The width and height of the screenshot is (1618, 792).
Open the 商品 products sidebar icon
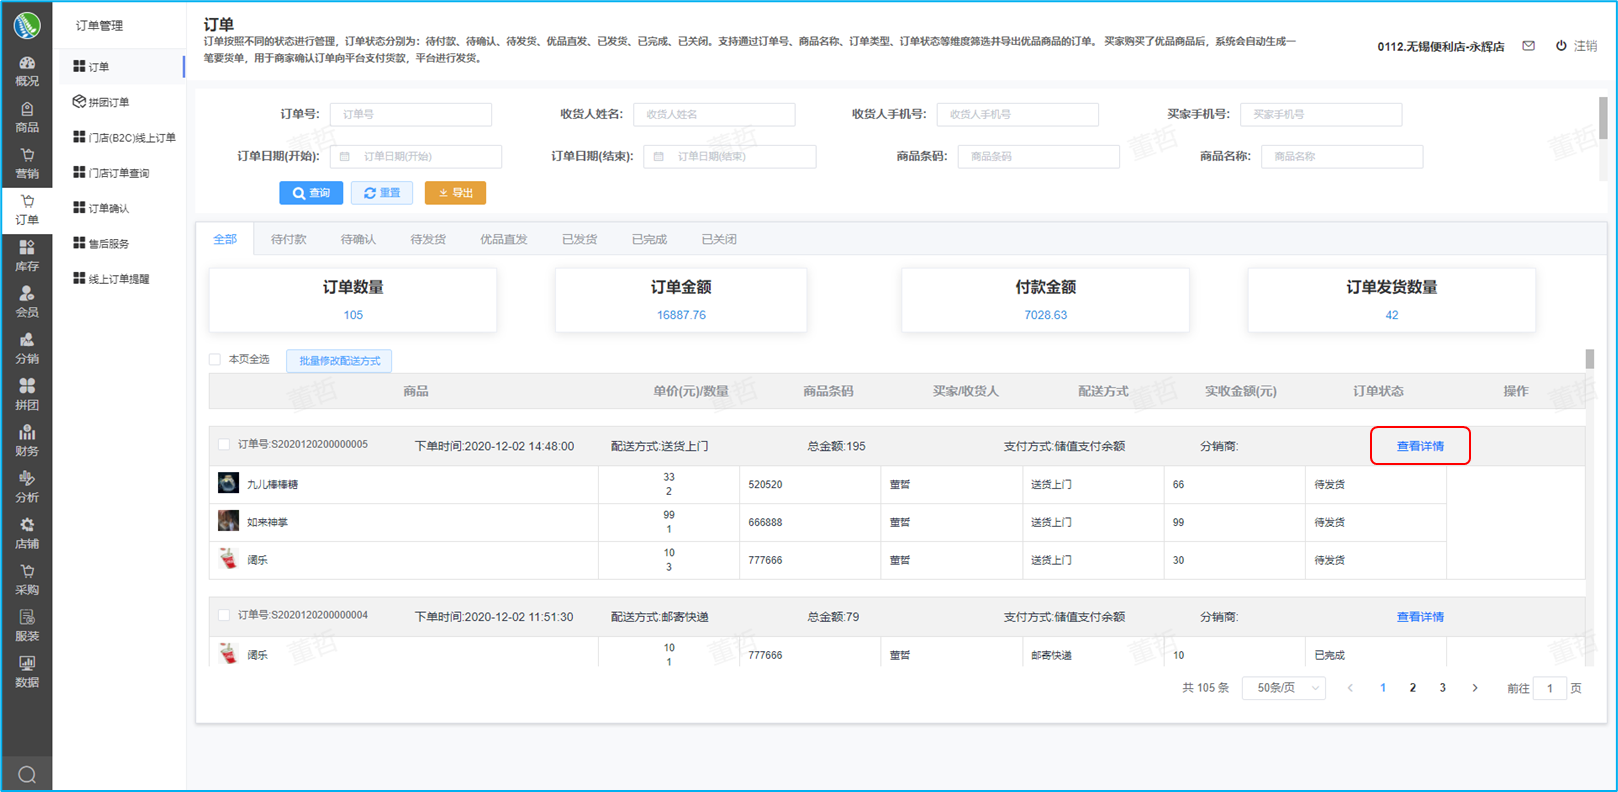click(x=27, y=117)
